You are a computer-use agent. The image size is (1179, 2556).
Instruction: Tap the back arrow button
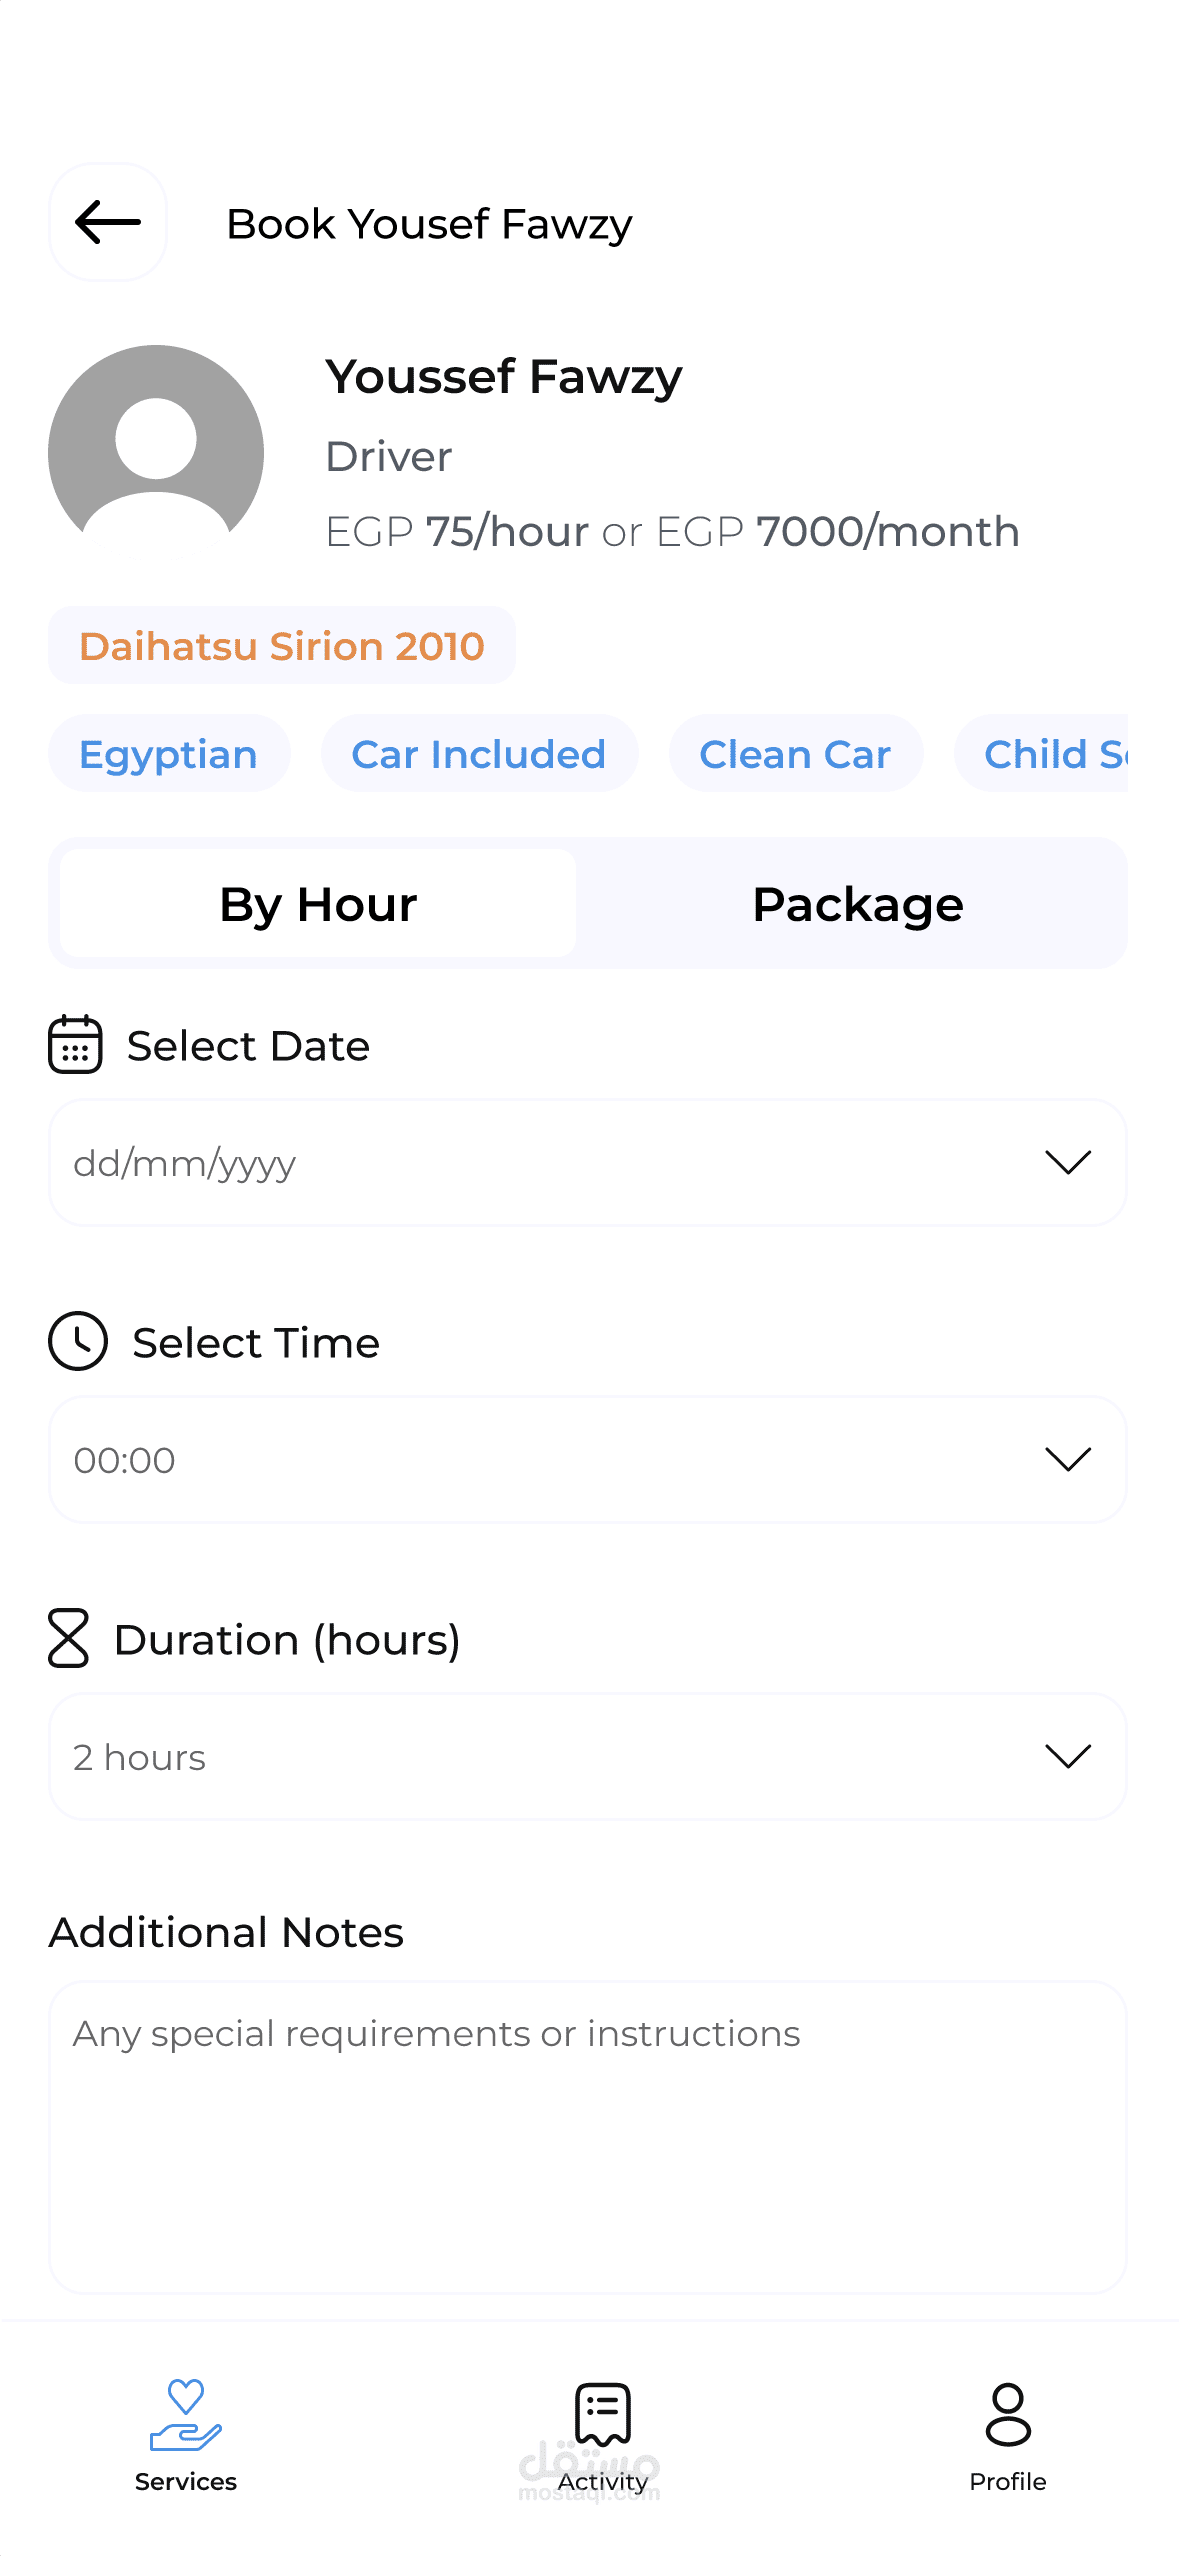click(x=108, y=222)
